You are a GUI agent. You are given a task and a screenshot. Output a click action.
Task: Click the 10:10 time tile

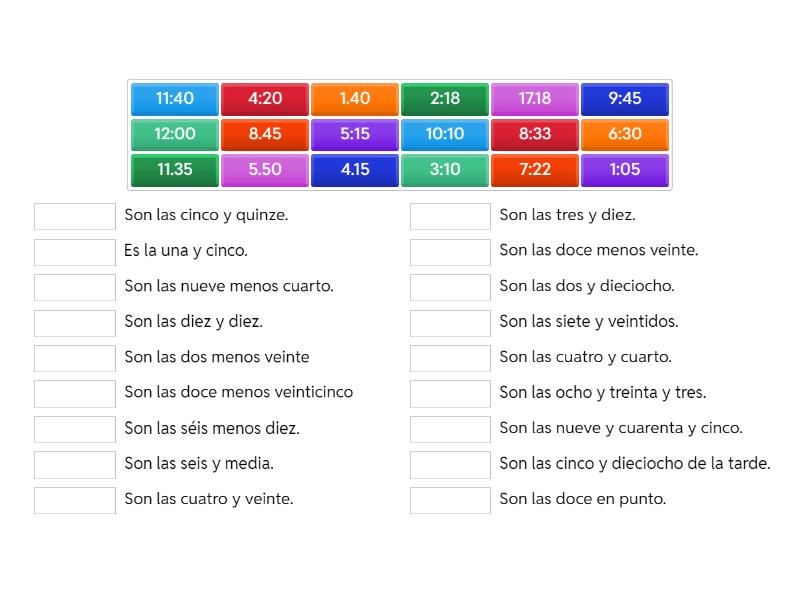click(445, 134)
